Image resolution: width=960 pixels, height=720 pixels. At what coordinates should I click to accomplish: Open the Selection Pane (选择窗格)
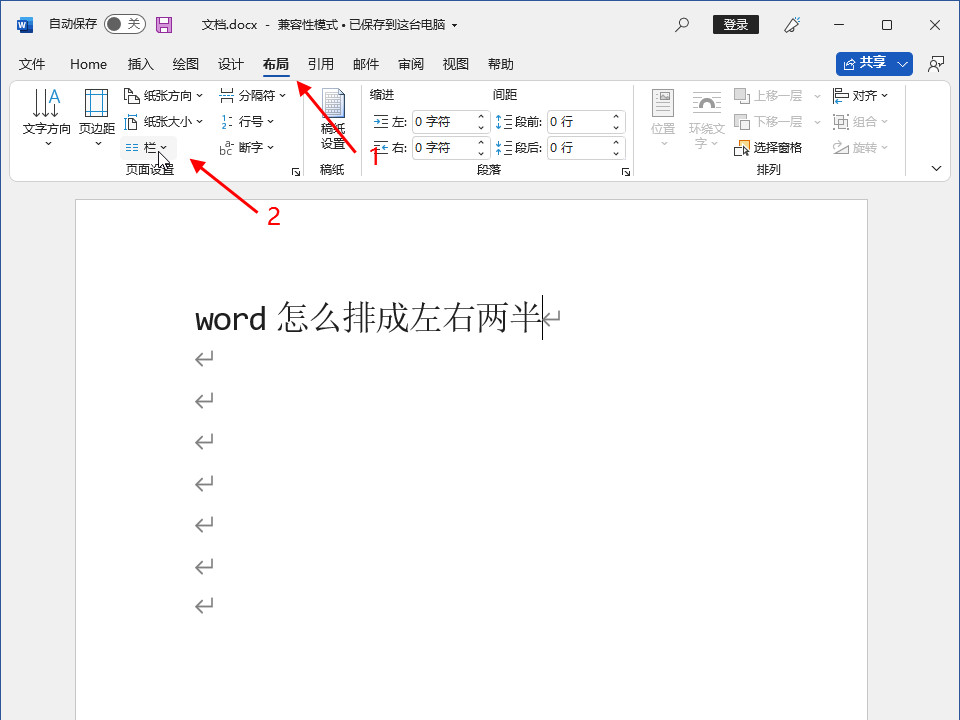[x=768, y=148]
